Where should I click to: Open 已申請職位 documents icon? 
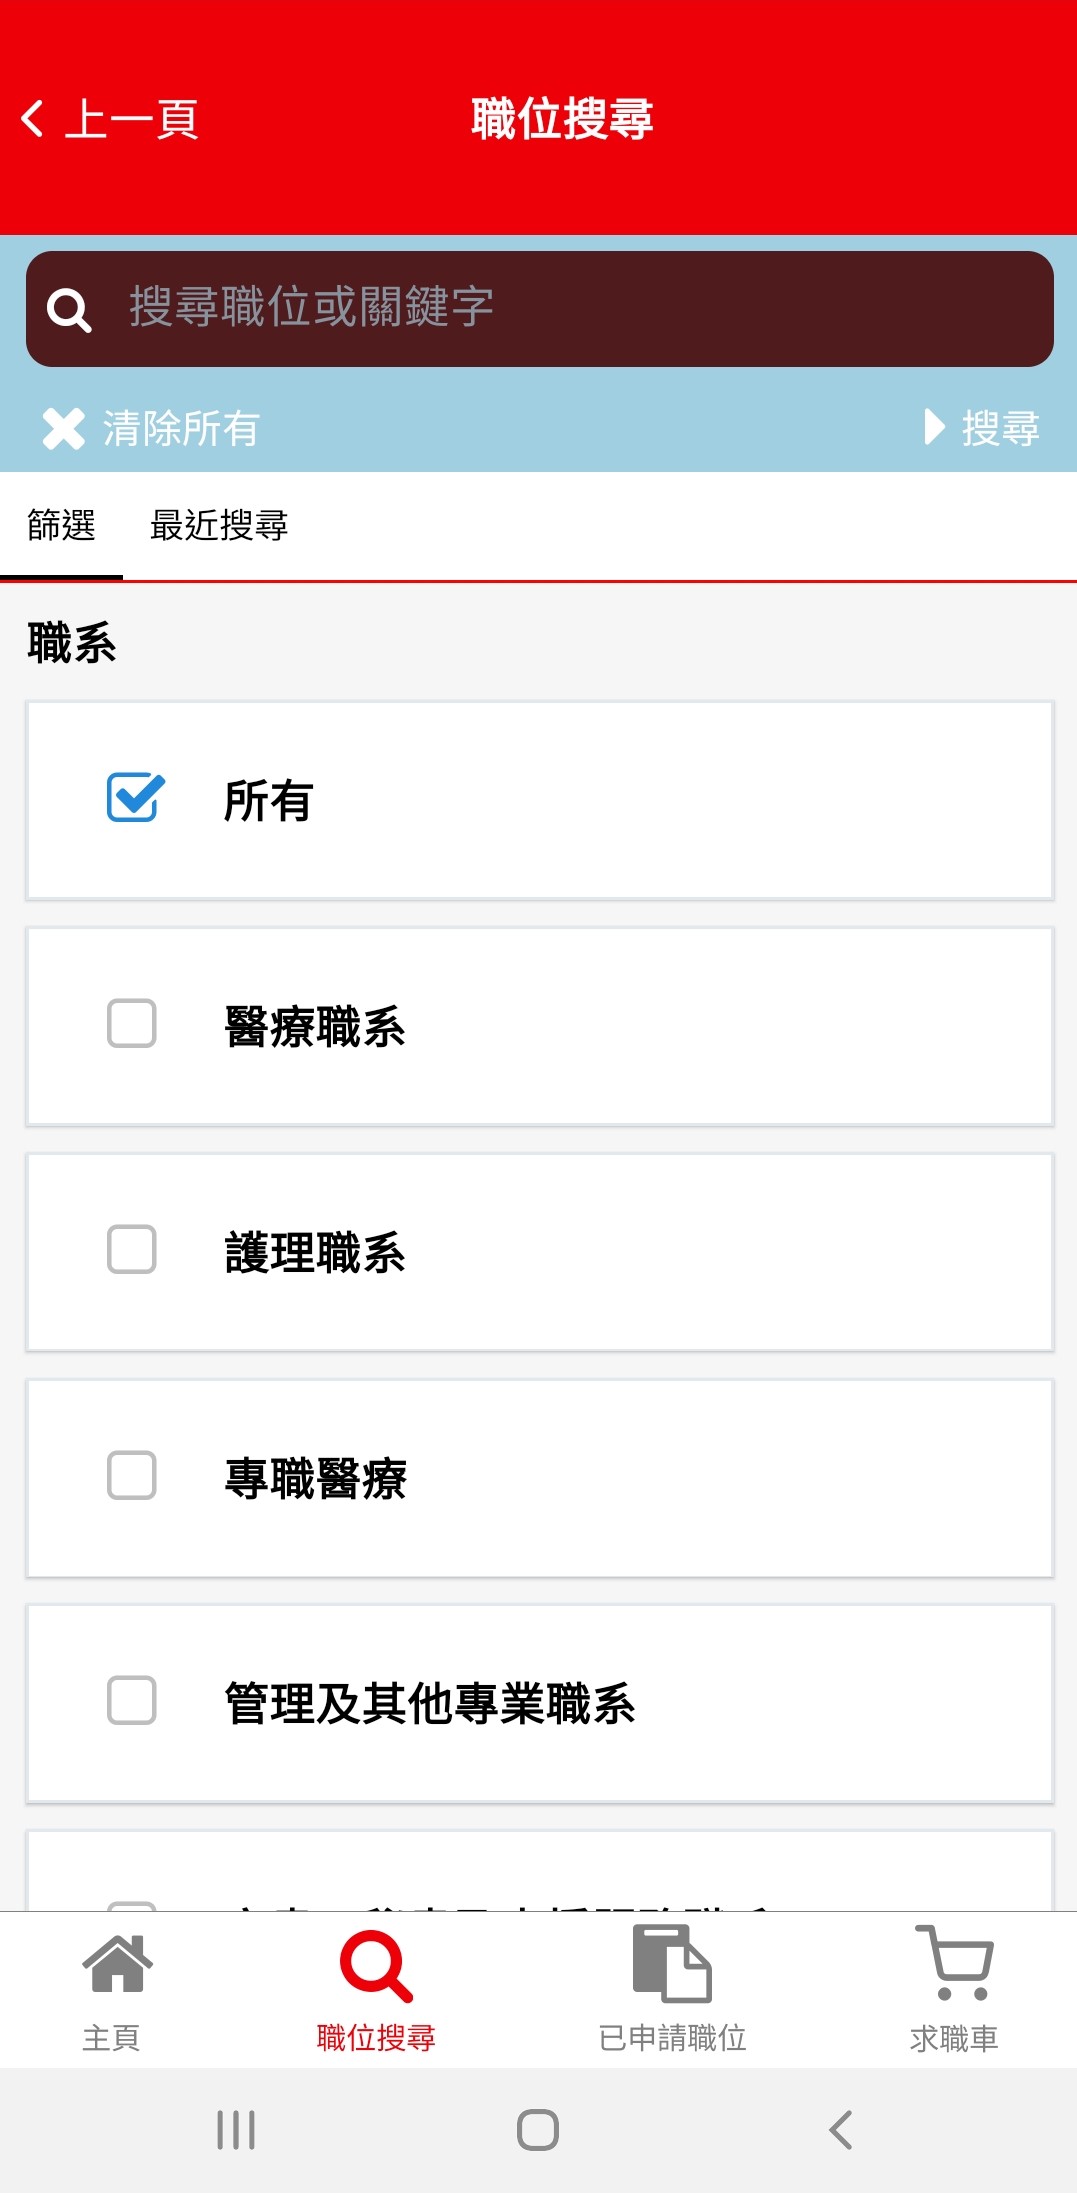[671, 1964]
